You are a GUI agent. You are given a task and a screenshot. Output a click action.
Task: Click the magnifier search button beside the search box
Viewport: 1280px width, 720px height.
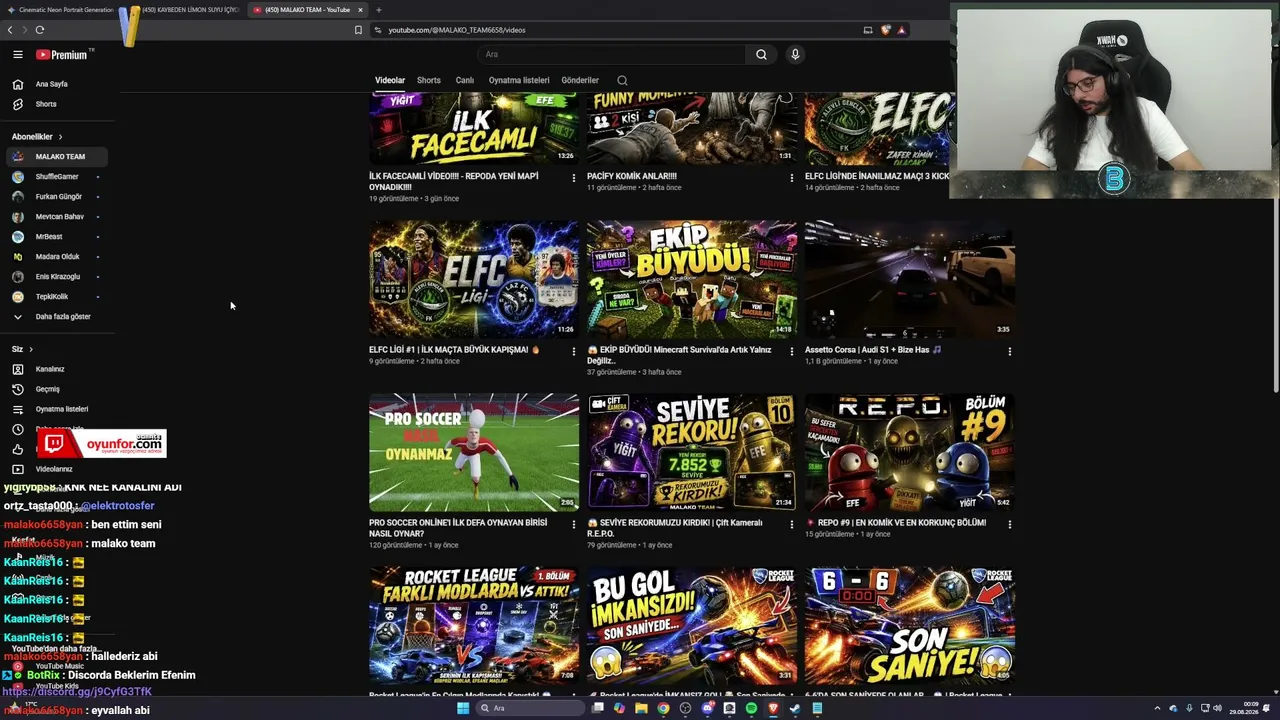tap(761, 55)
